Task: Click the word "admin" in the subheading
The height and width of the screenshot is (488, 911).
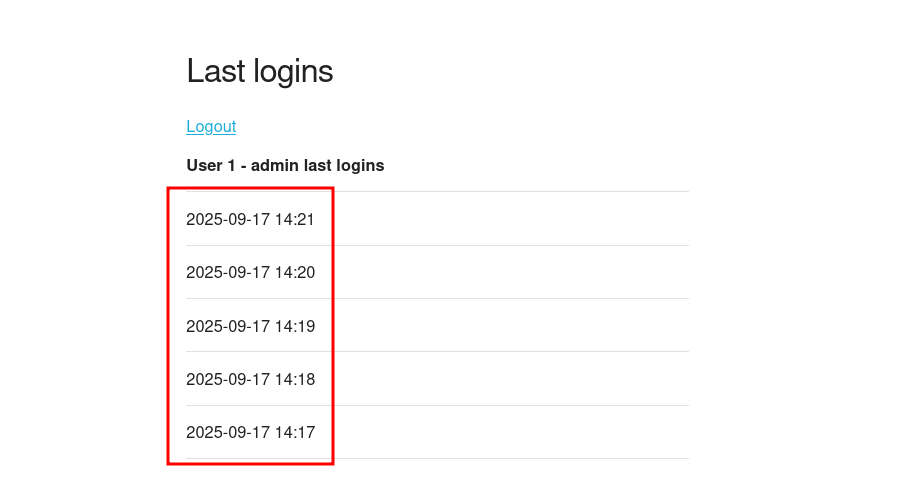Action: [x=273, y=165]
